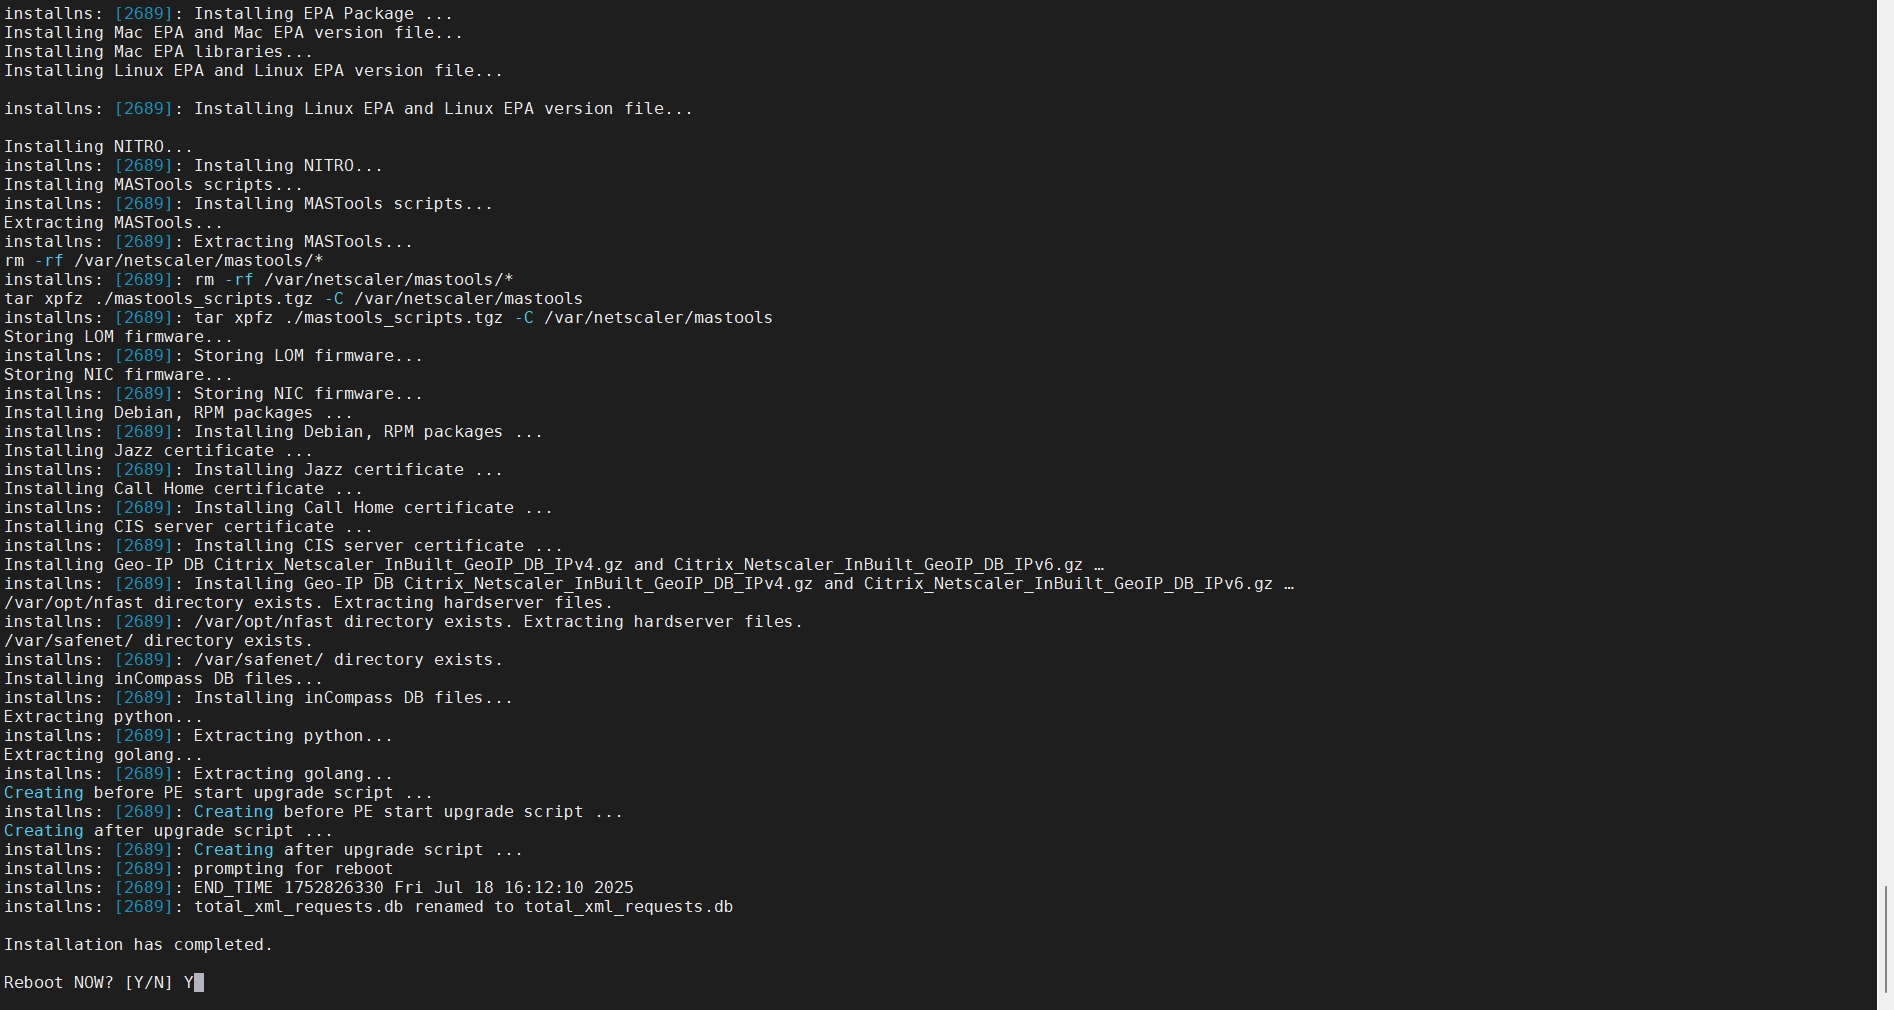
Task: Click the scrollbar thumb at the bottom right
Action: [1885, 940]
